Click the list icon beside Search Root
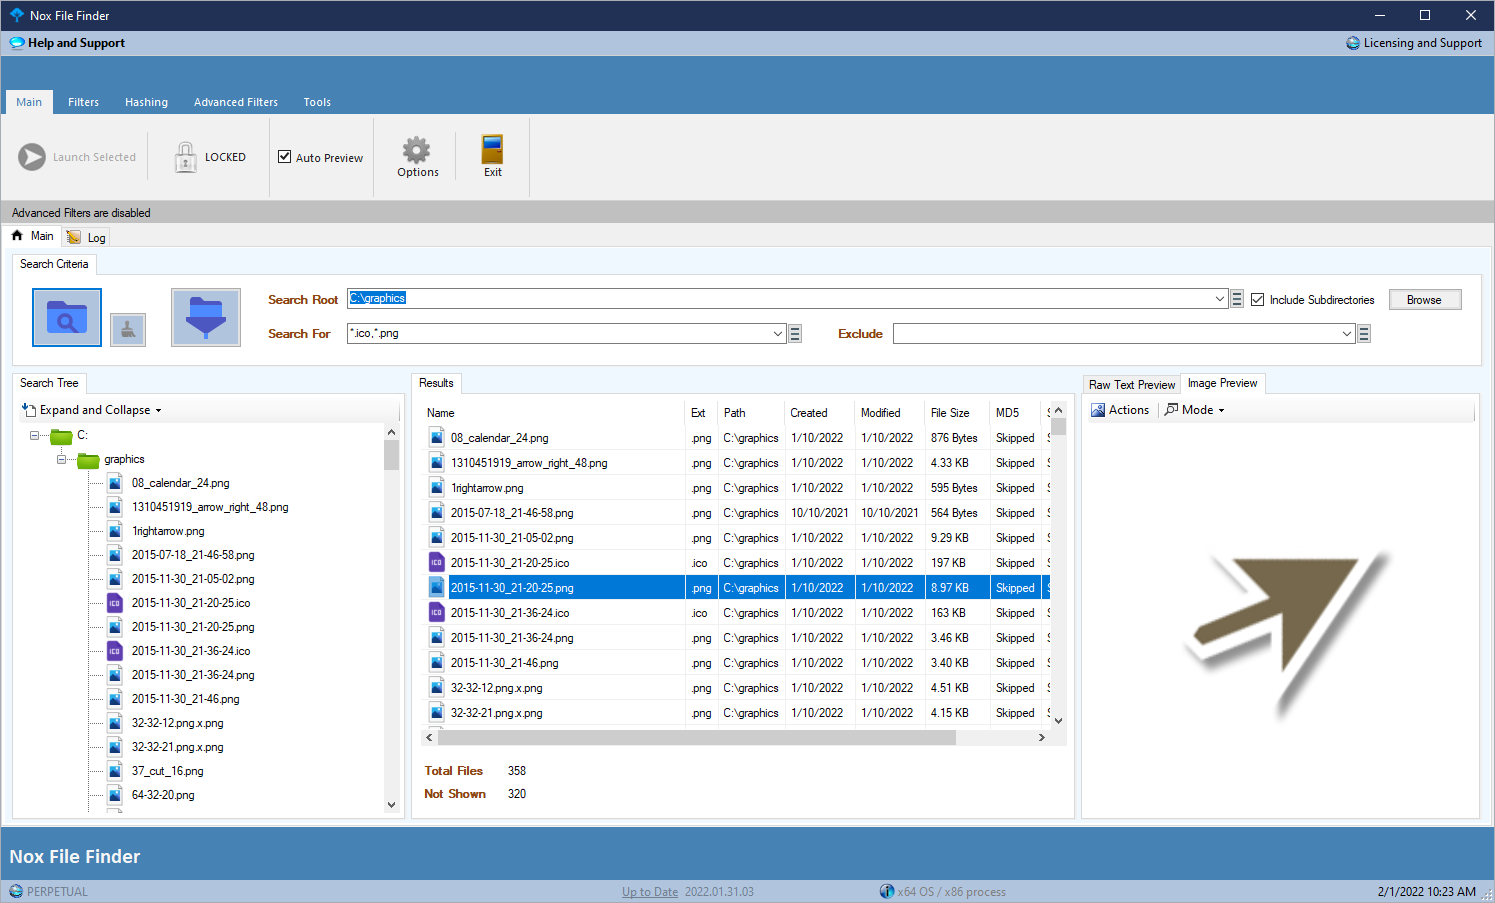 1237,299
